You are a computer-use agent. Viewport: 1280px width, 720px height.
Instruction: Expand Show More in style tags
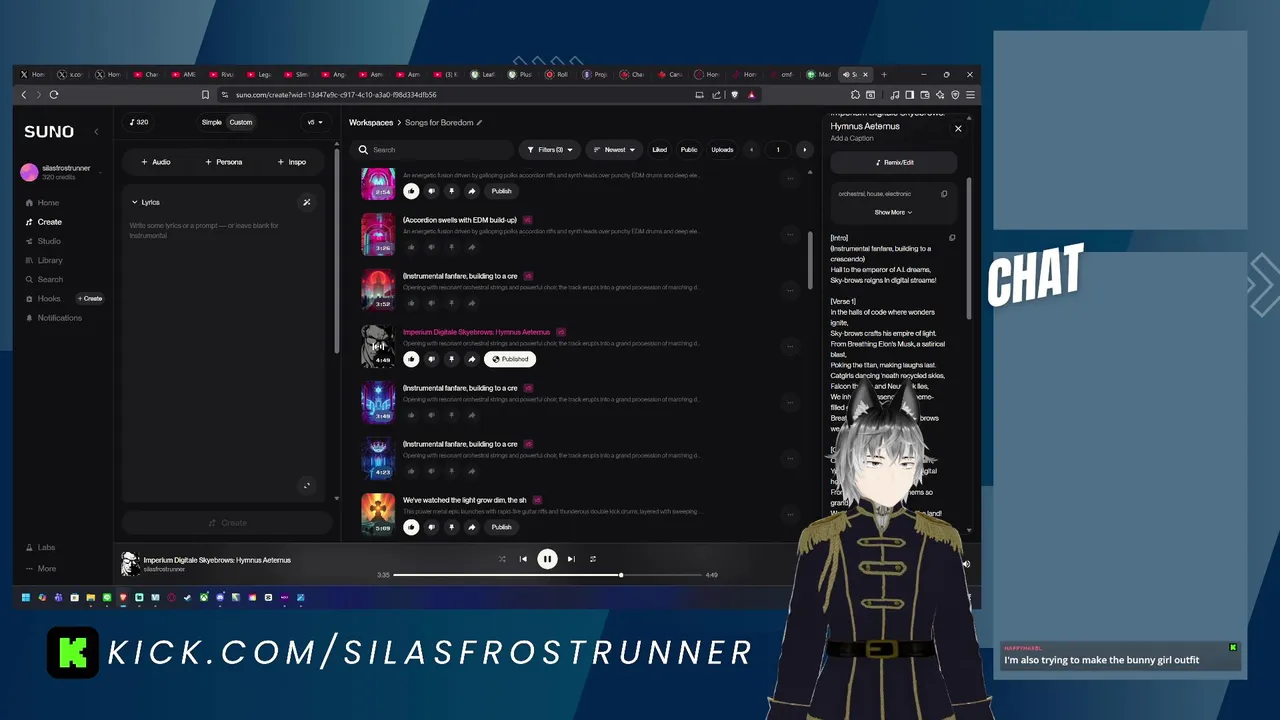[893, 212]
